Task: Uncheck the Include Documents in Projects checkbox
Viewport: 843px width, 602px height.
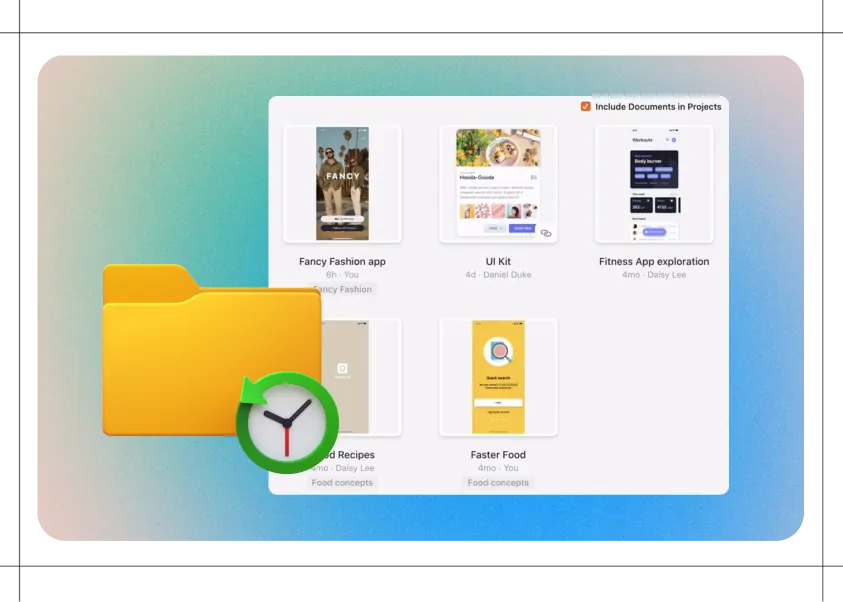Action: point(586,107)
